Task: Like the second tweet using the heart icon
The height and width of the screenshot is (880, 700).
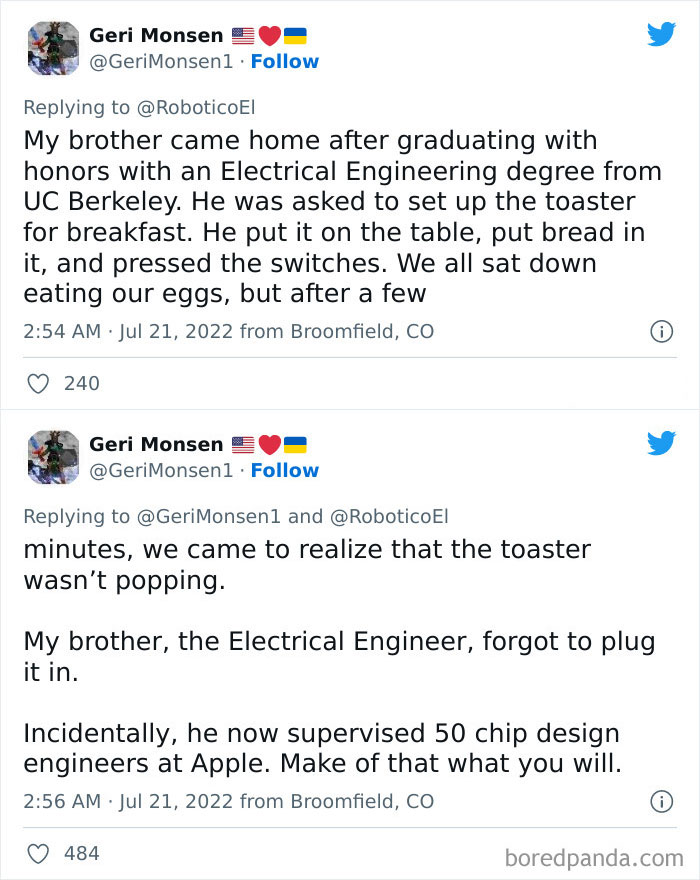Action: [37, 853]
